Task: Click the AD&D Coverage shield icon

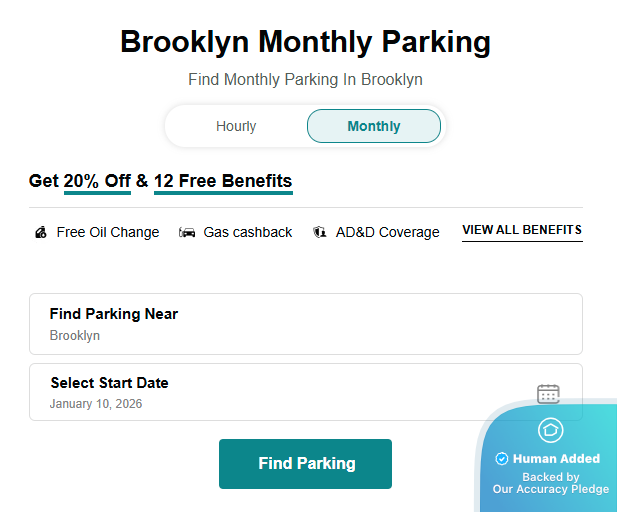Action: (x=320, y=232)
